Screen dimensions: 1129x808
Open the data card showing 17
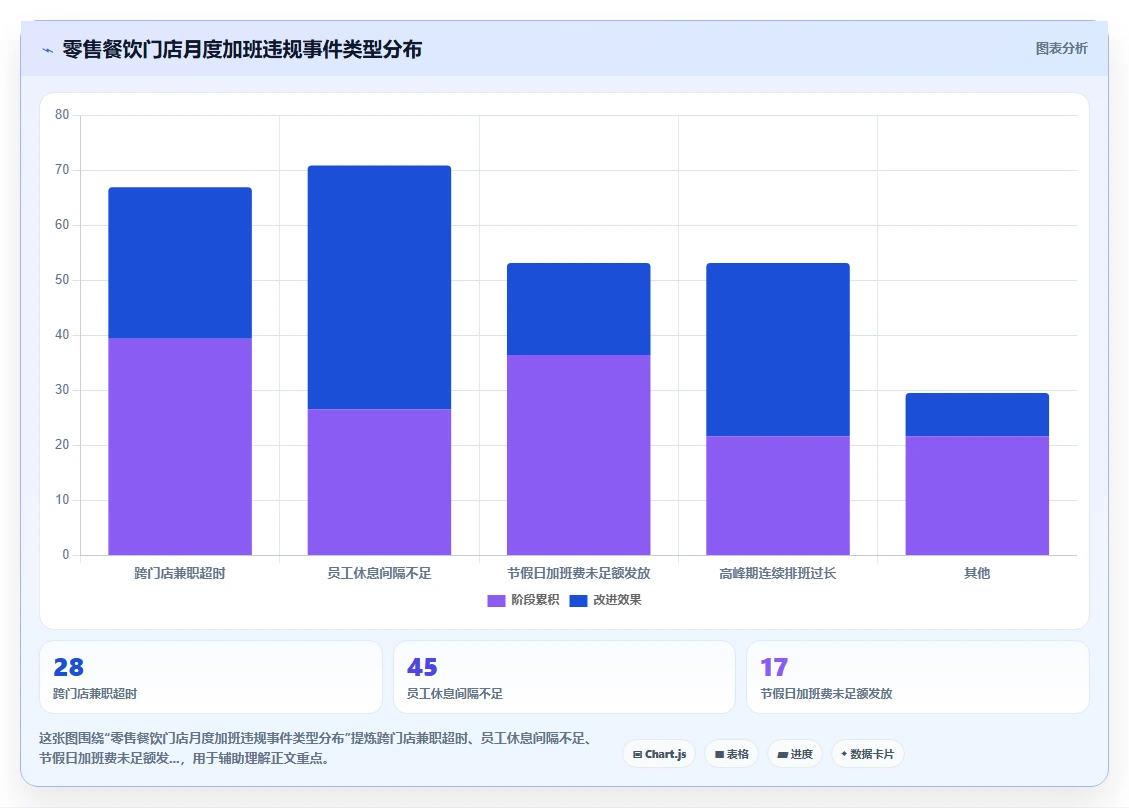point(918,677)
